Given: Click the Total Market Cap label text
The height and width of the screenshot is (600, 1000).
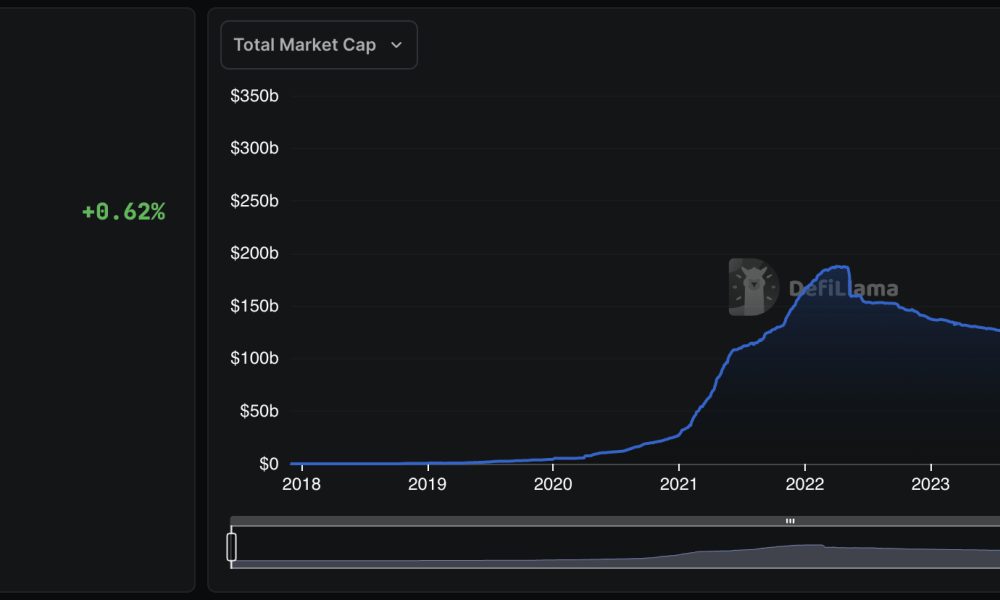Looking at the screenshot, I should 303,45.
